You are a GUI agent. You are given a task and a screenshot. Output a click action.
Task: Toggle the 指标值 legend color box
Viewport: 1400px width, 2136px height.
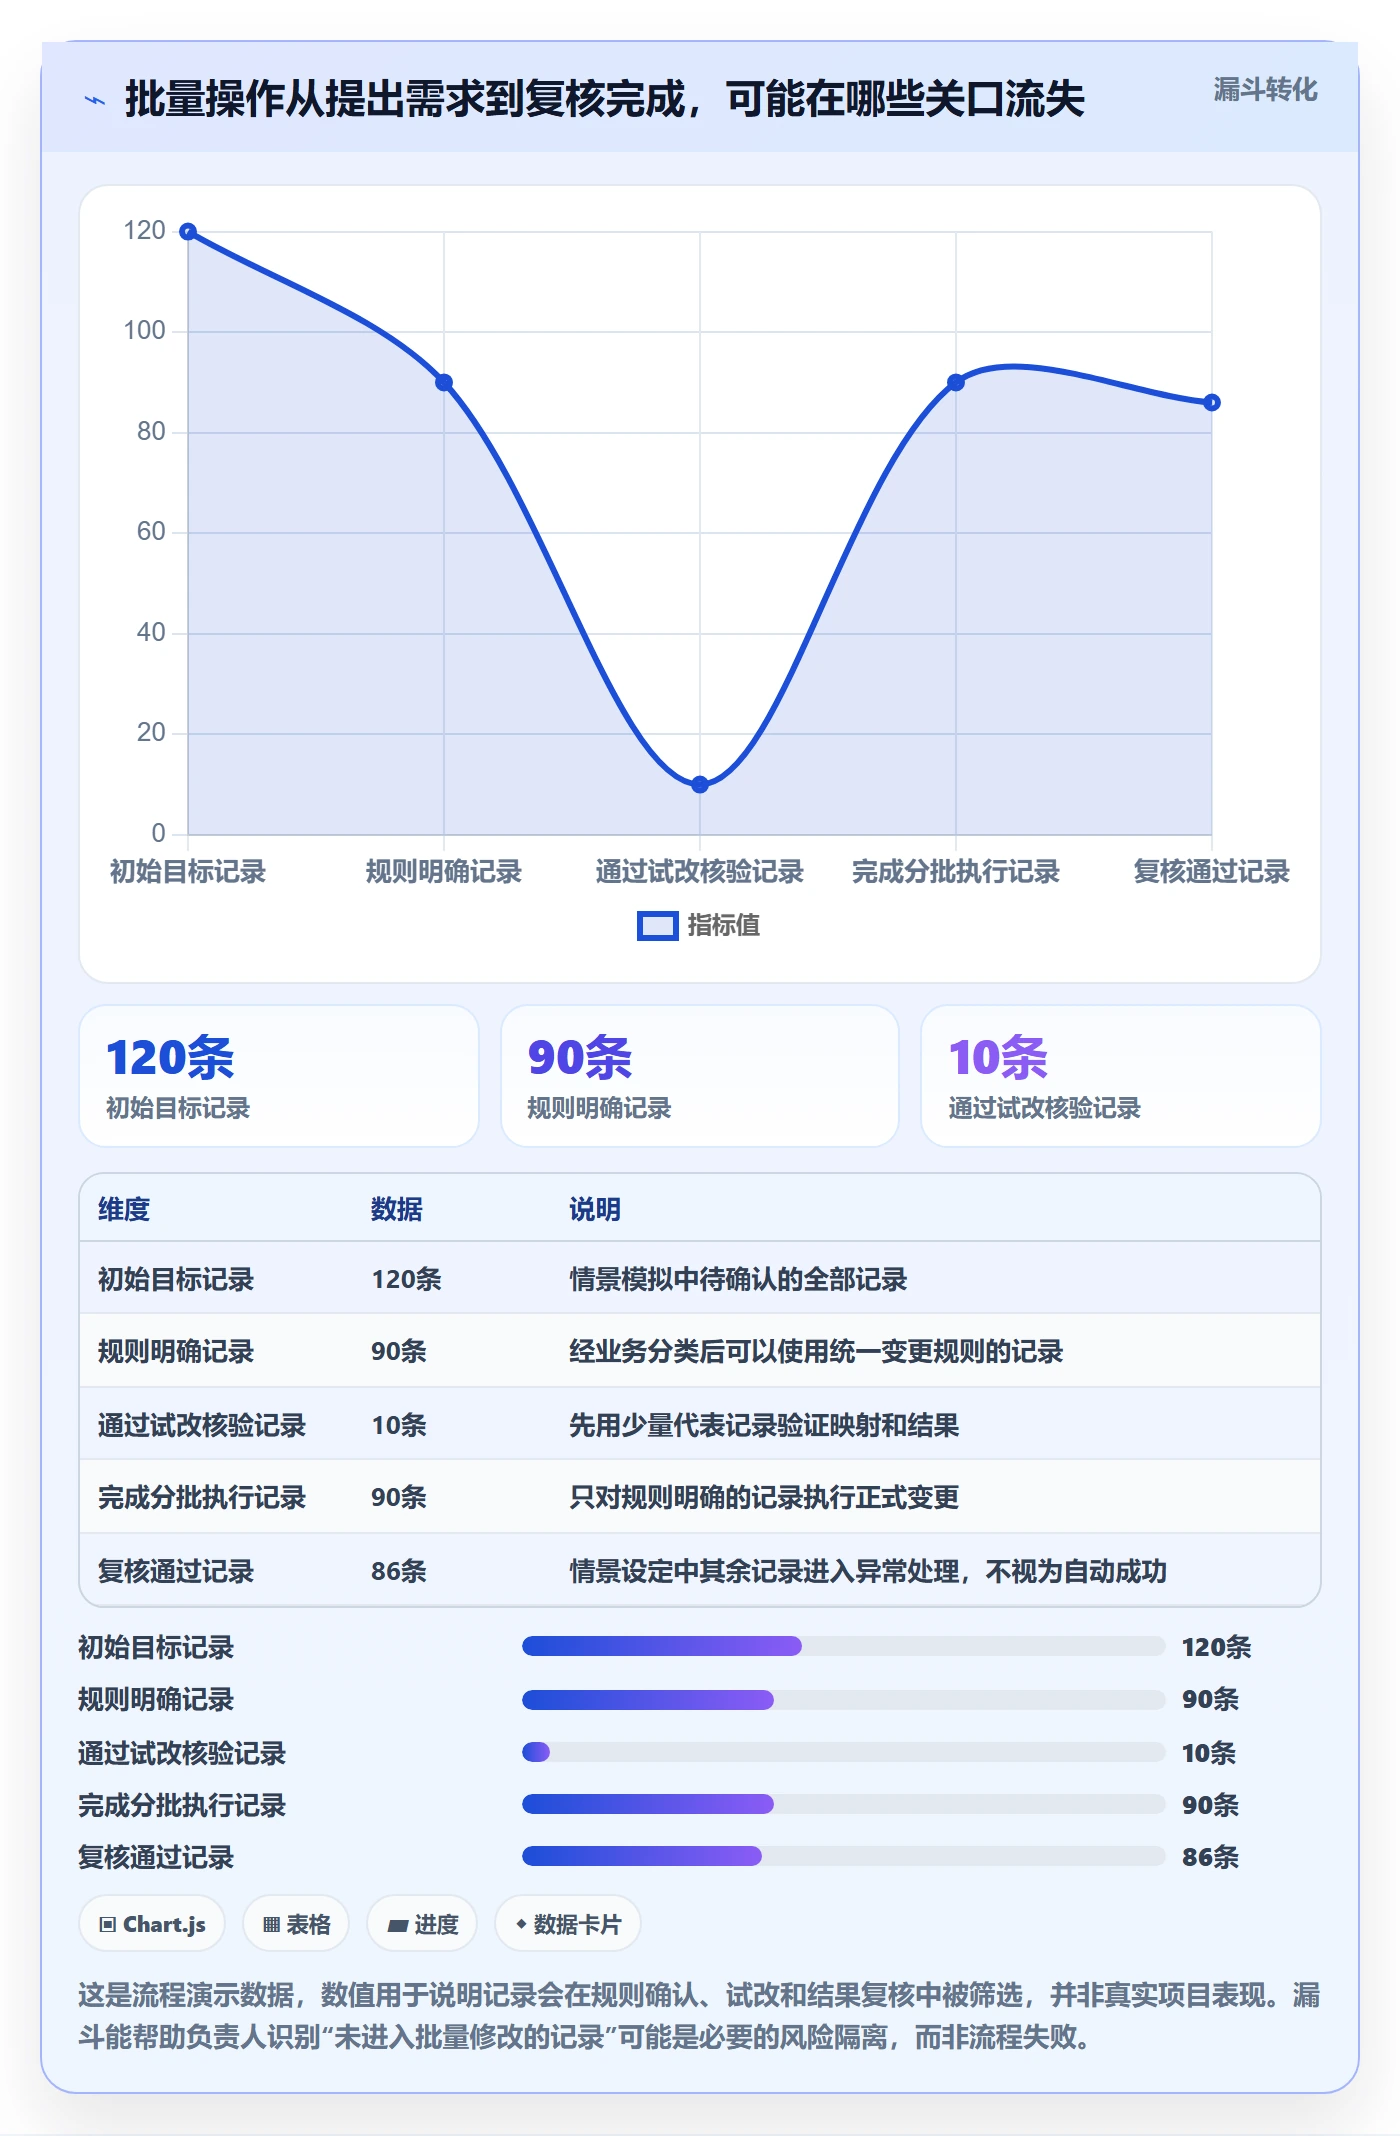coord(658,926)
